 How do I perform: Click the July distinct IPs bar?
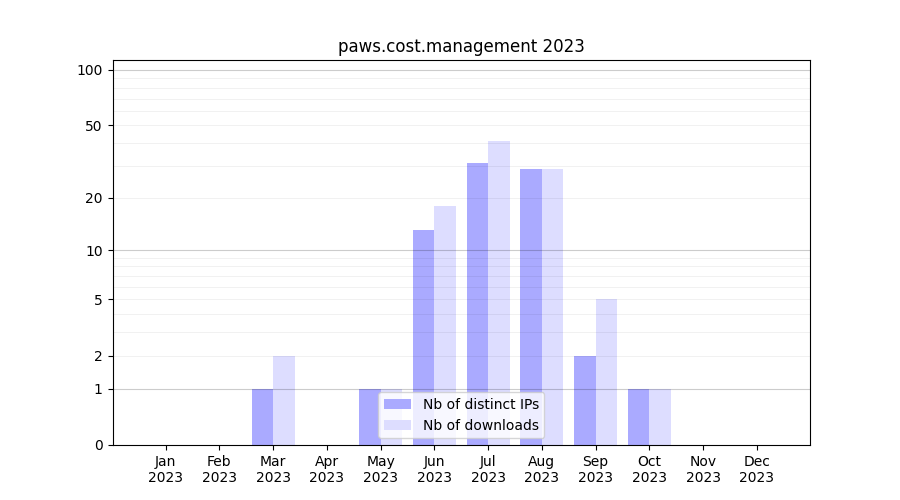pos(478,300)
